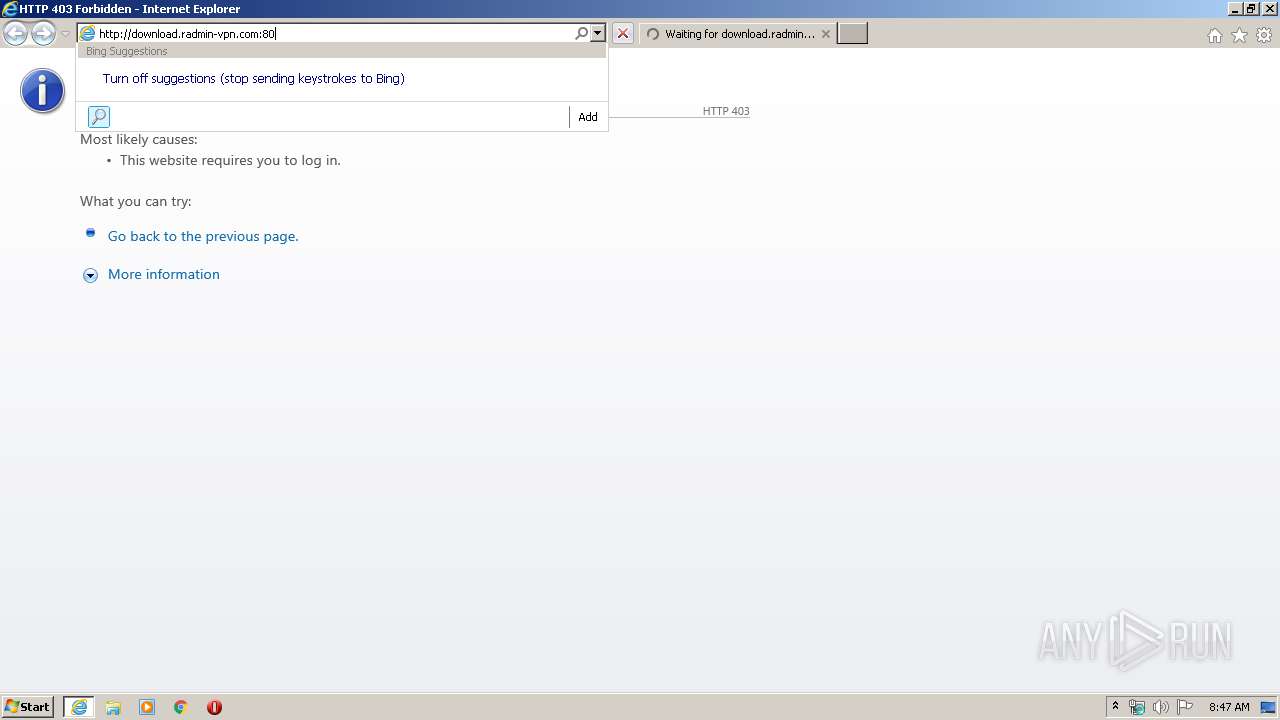Open Action Center flag tray icon

[x=1185, y=707]
